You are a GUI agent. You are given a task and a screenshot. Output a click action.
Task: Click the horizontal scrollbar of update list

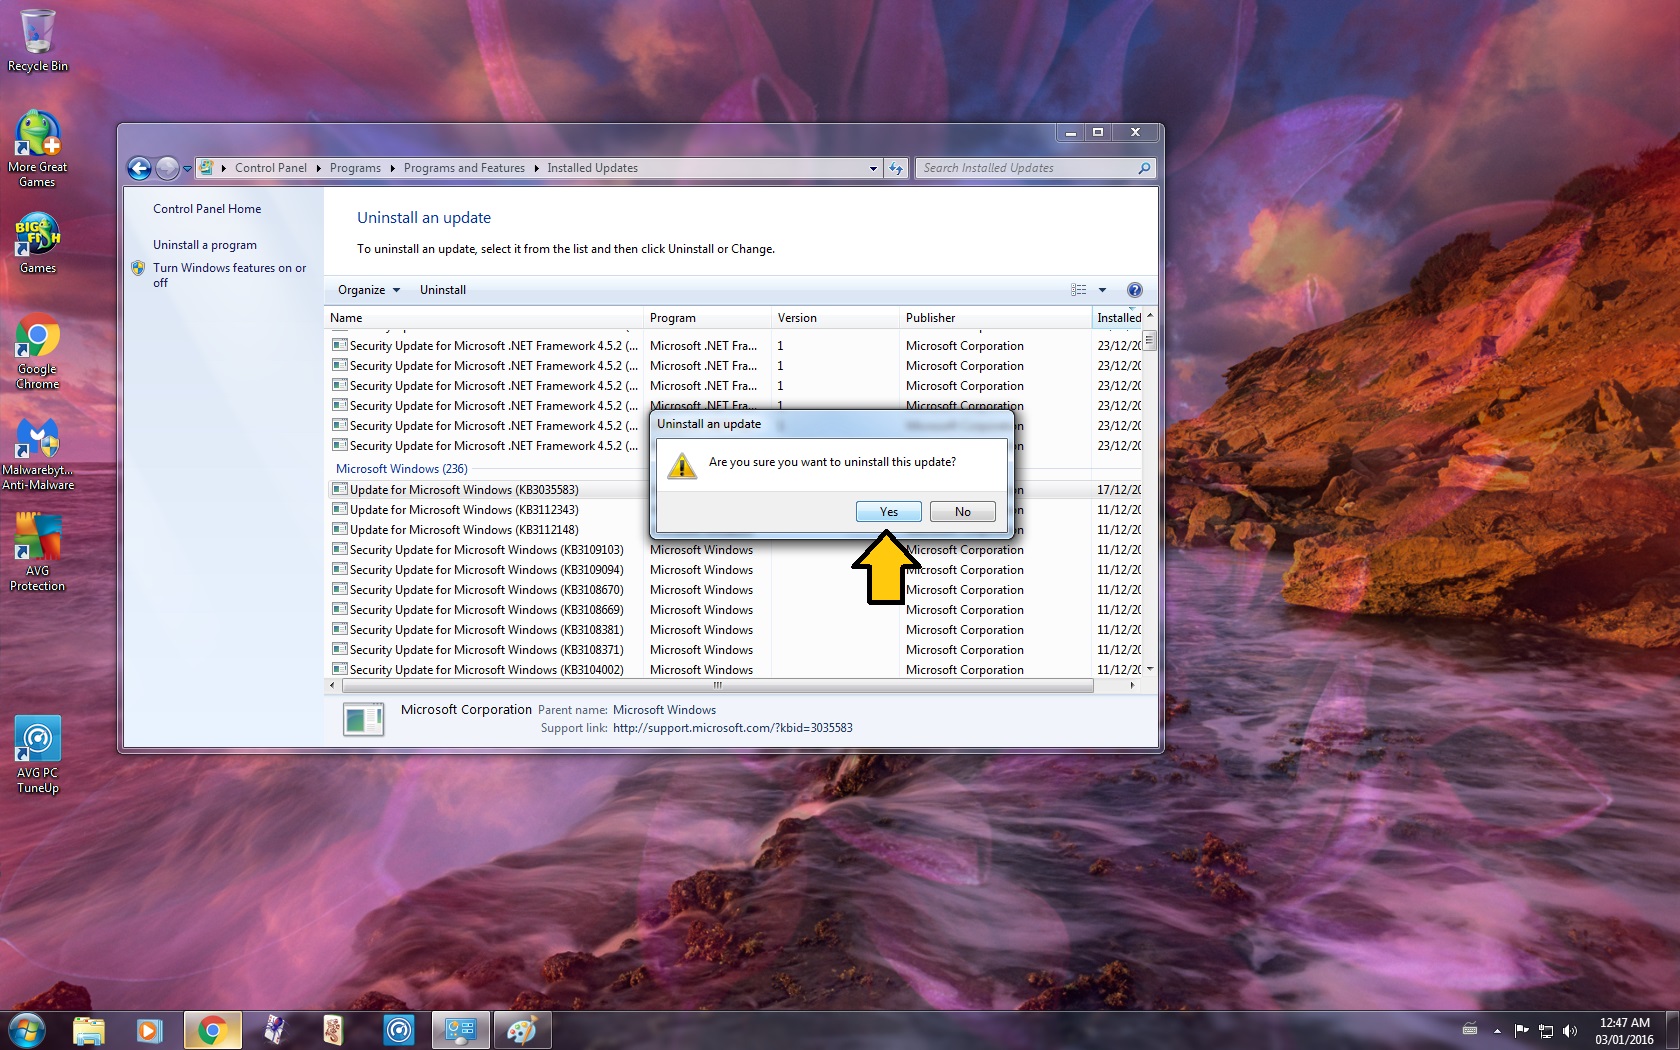[717, 686]
